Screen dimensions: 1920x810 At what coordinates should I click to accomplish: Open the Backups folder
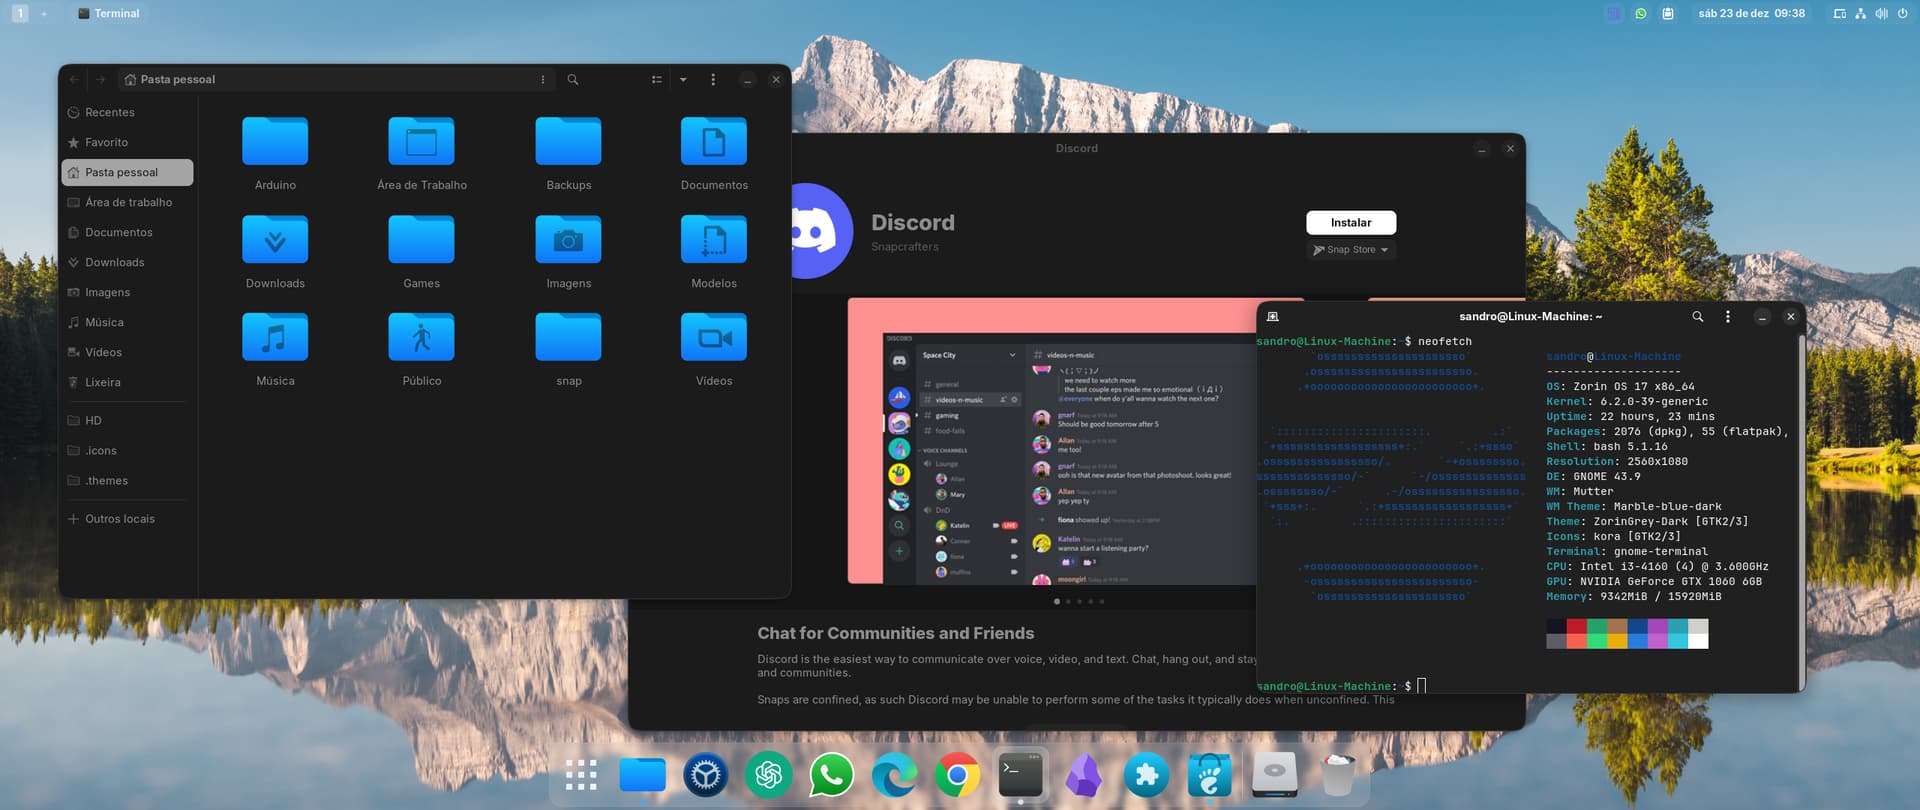click(x=568, y=141)
